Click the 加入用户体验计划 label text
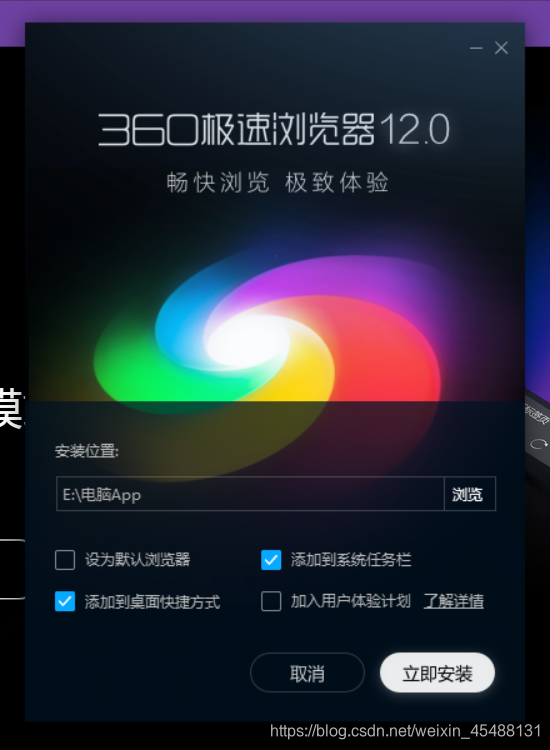This screenshot has width=550, height=750. (x=351, y=601)
